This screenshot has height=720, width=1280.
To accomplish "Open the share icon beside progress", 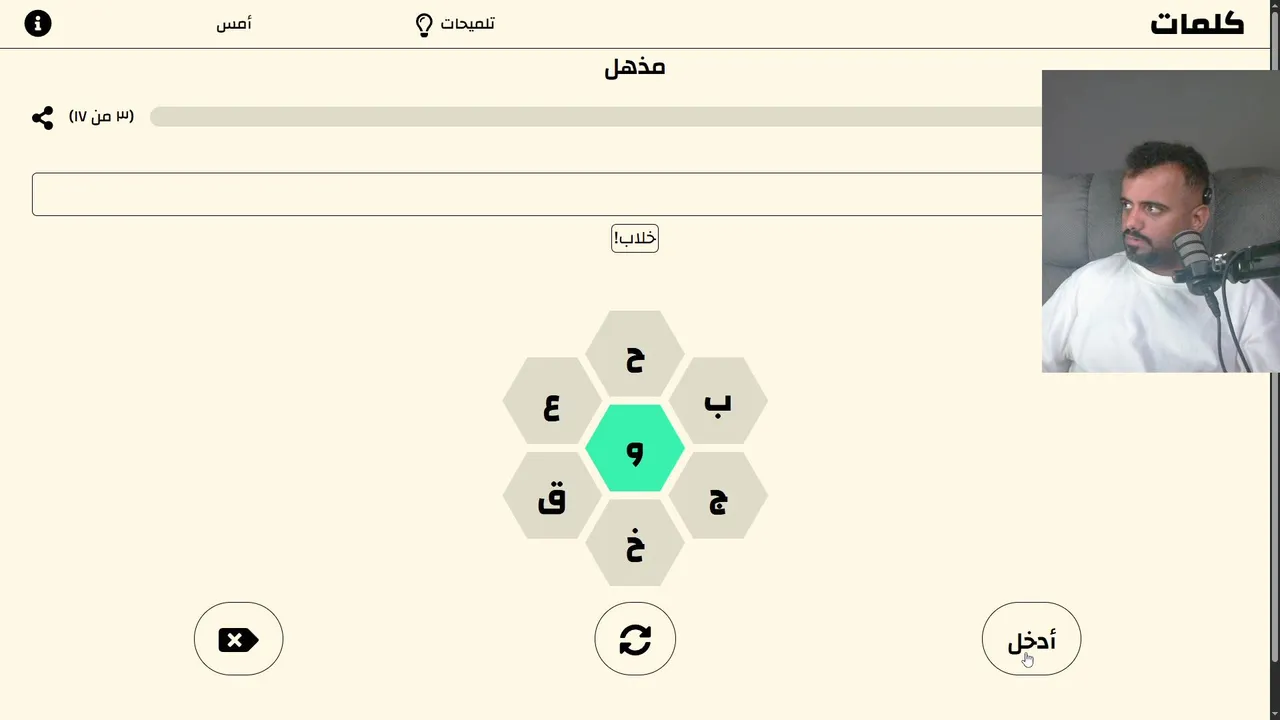I will [x=42, y=118].
